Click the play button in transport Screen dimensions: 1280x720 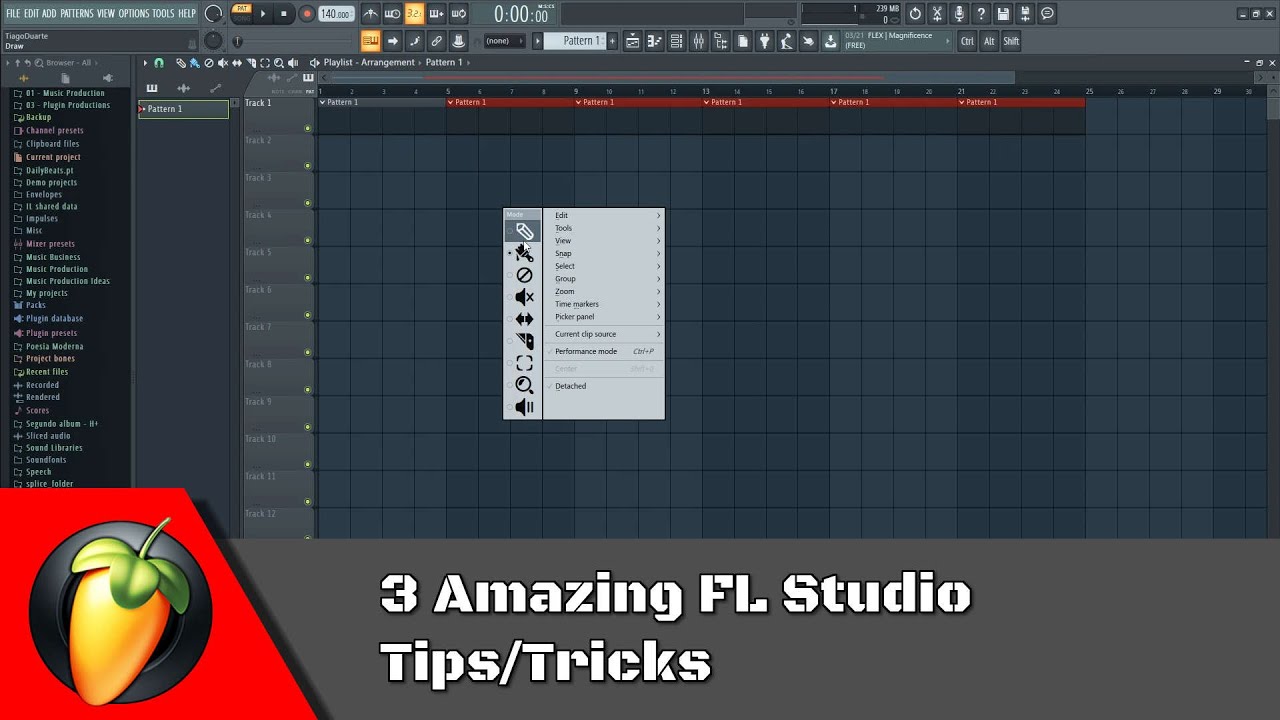click(x=263, y=14)
